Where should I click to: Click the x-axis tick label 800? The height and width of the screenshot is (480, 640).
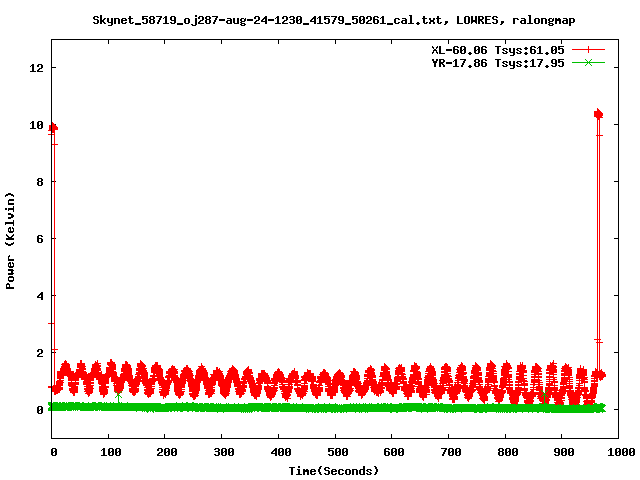(507, 452)
